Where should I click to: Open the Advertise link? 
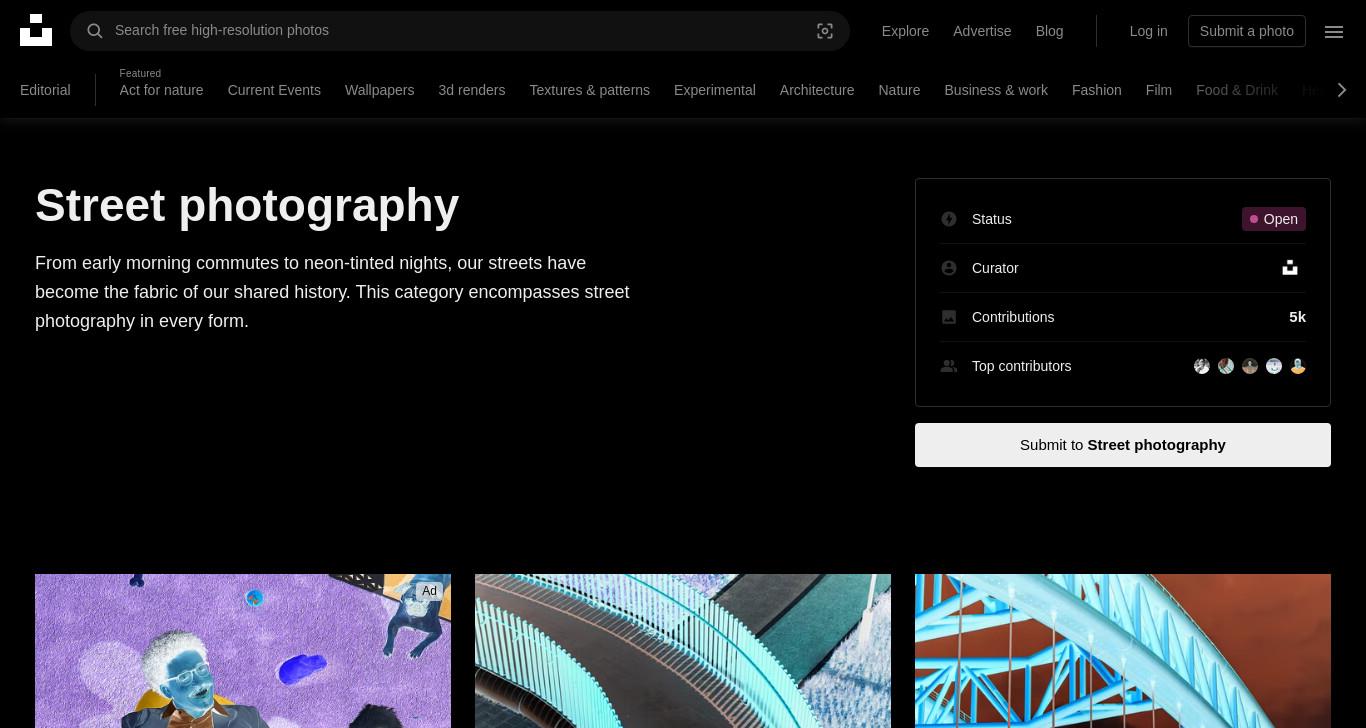(x=982, y=31)
